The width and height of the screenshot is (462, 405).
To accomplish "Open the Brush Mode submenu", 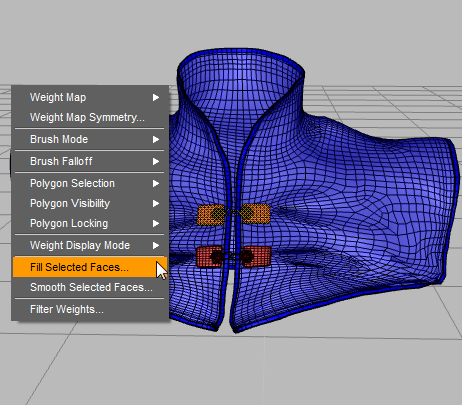I will click(90, 139).
